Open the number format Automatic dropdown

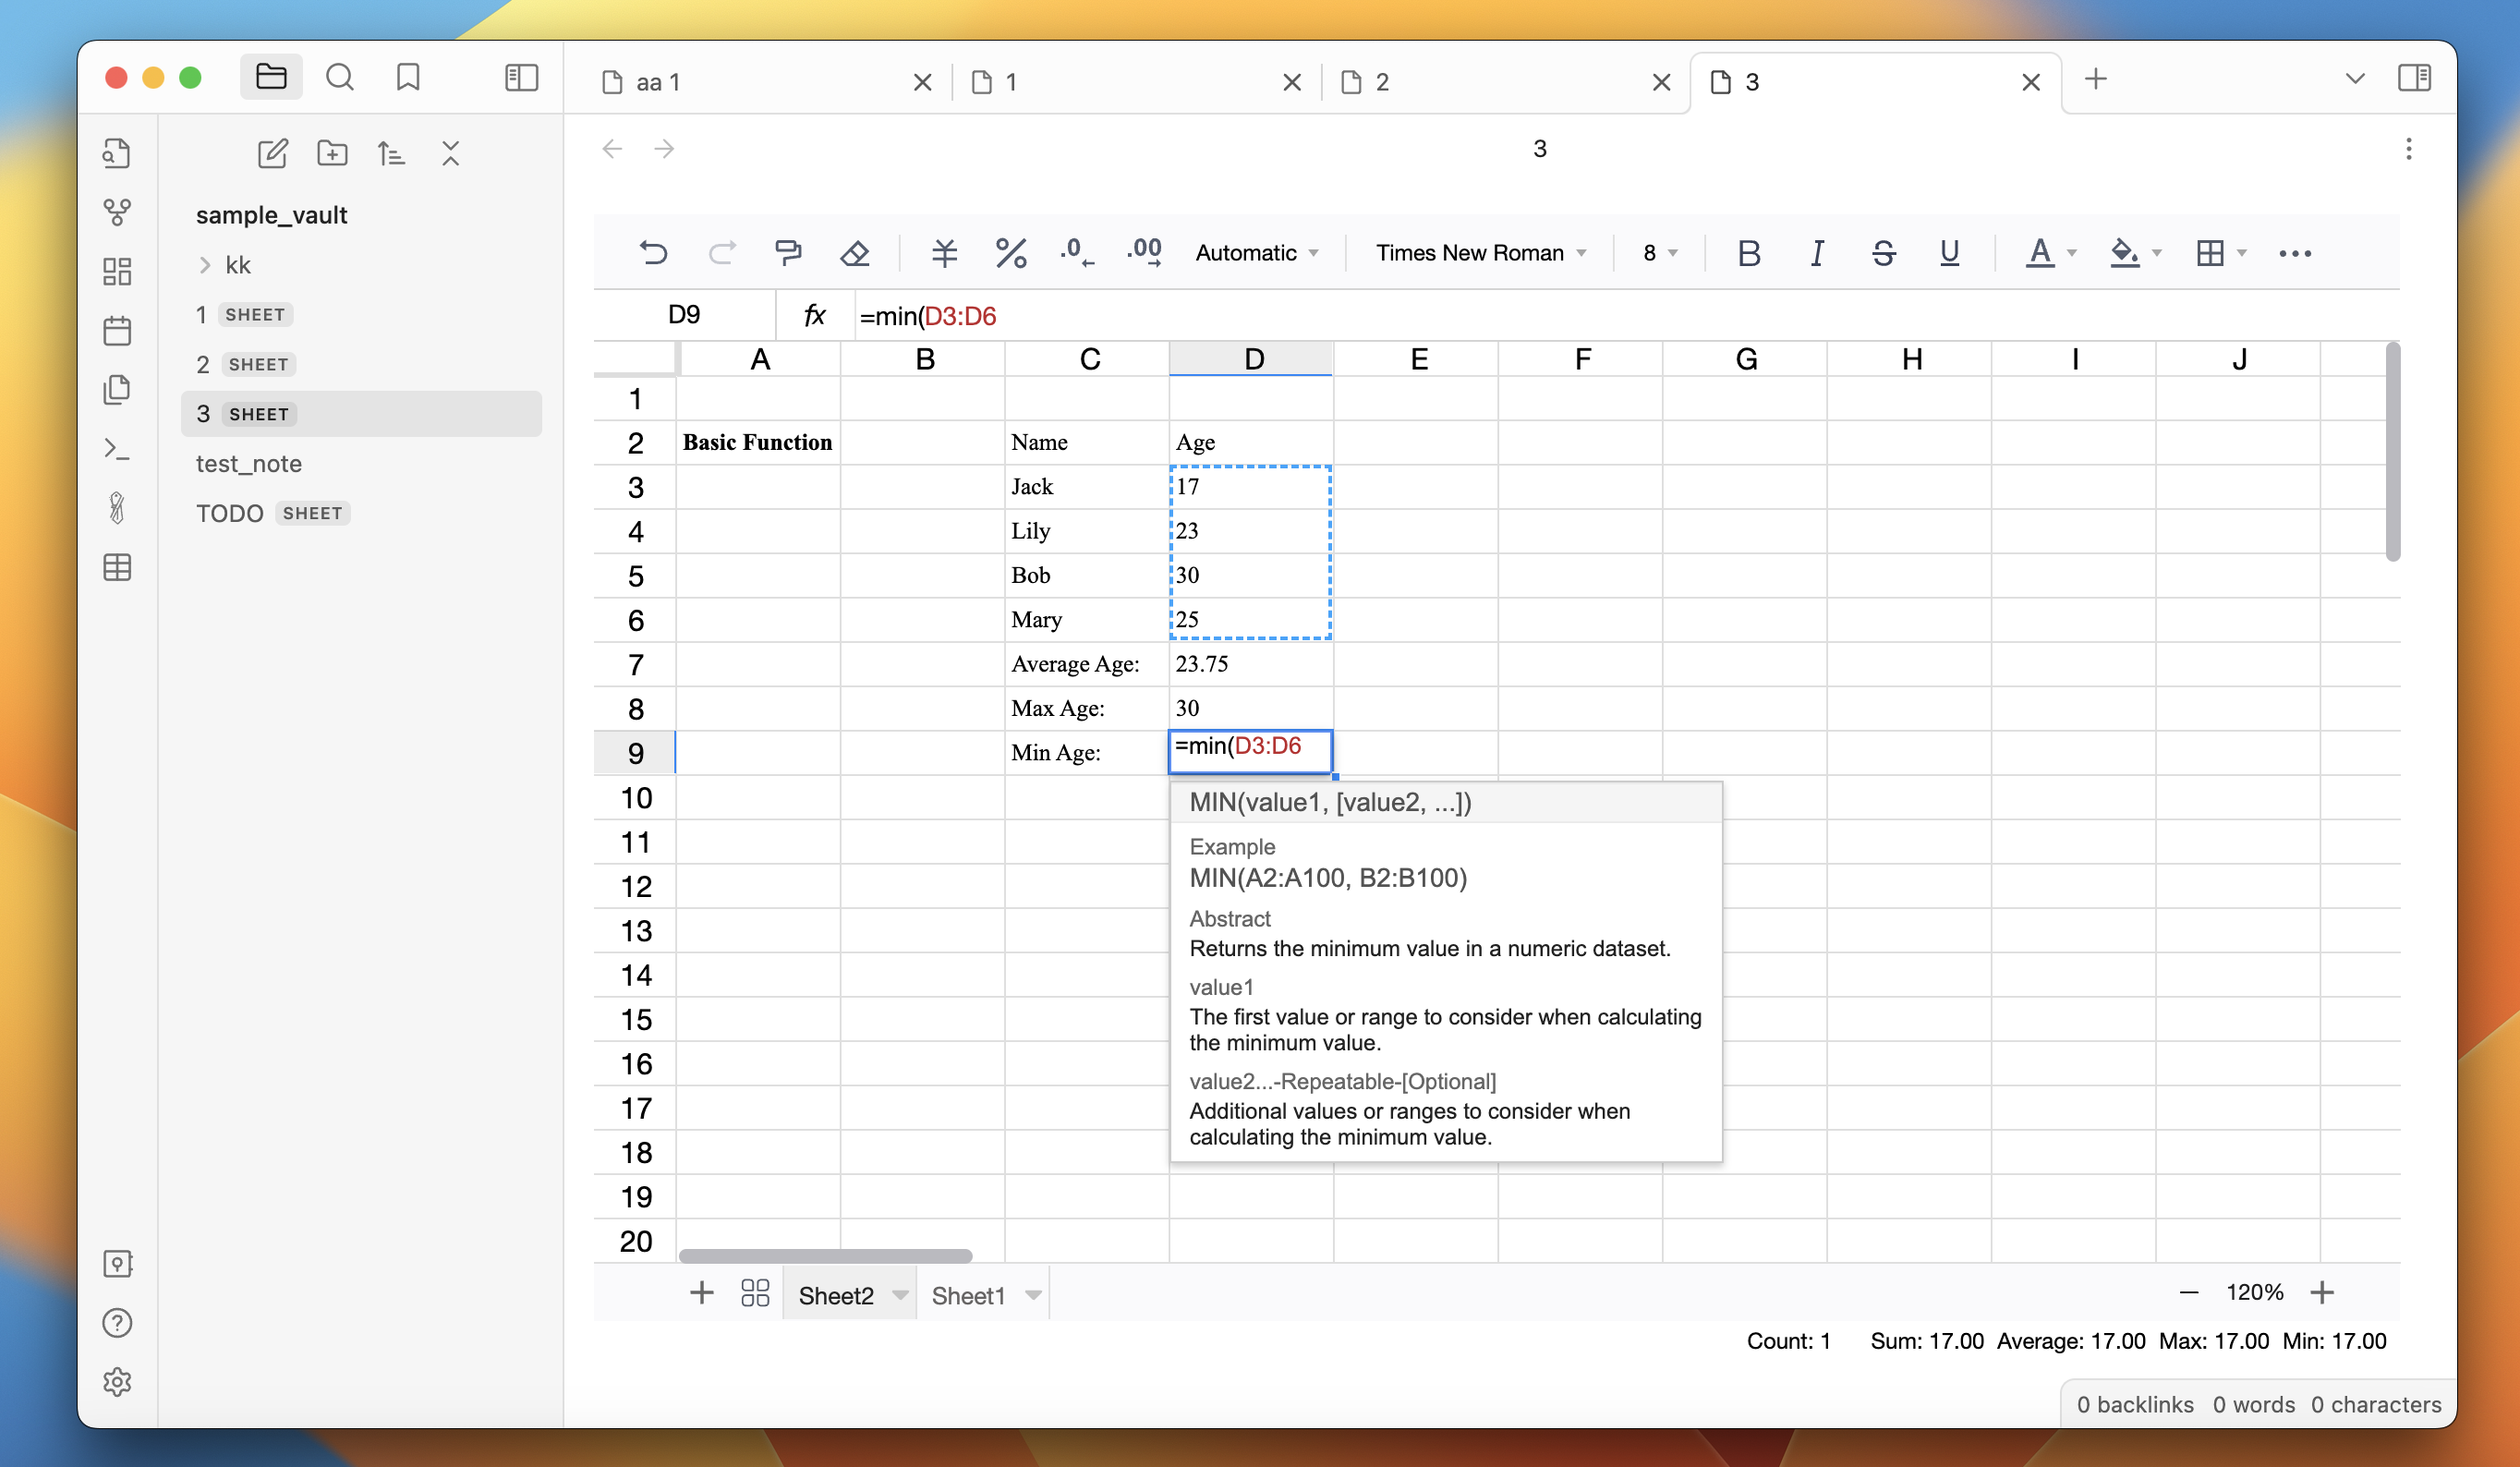tap(1255, 253)
